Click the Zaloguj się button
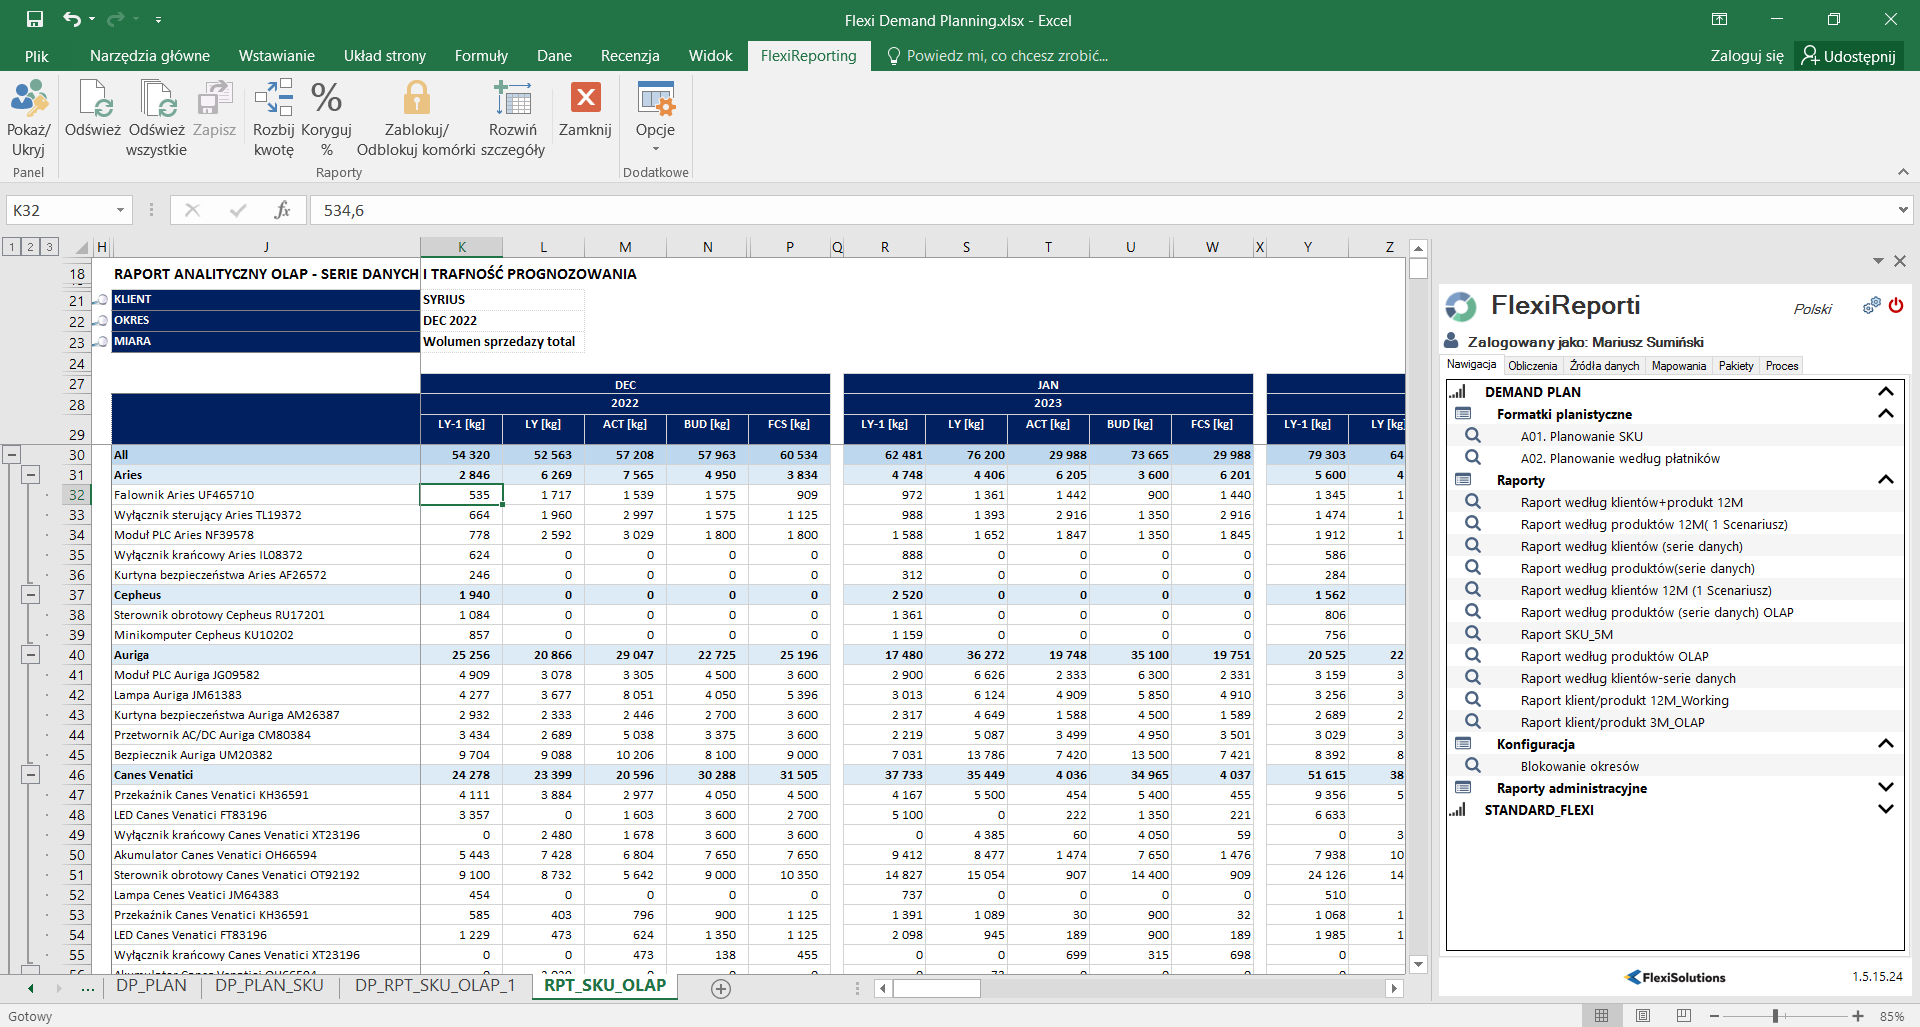 point(1746,56)
